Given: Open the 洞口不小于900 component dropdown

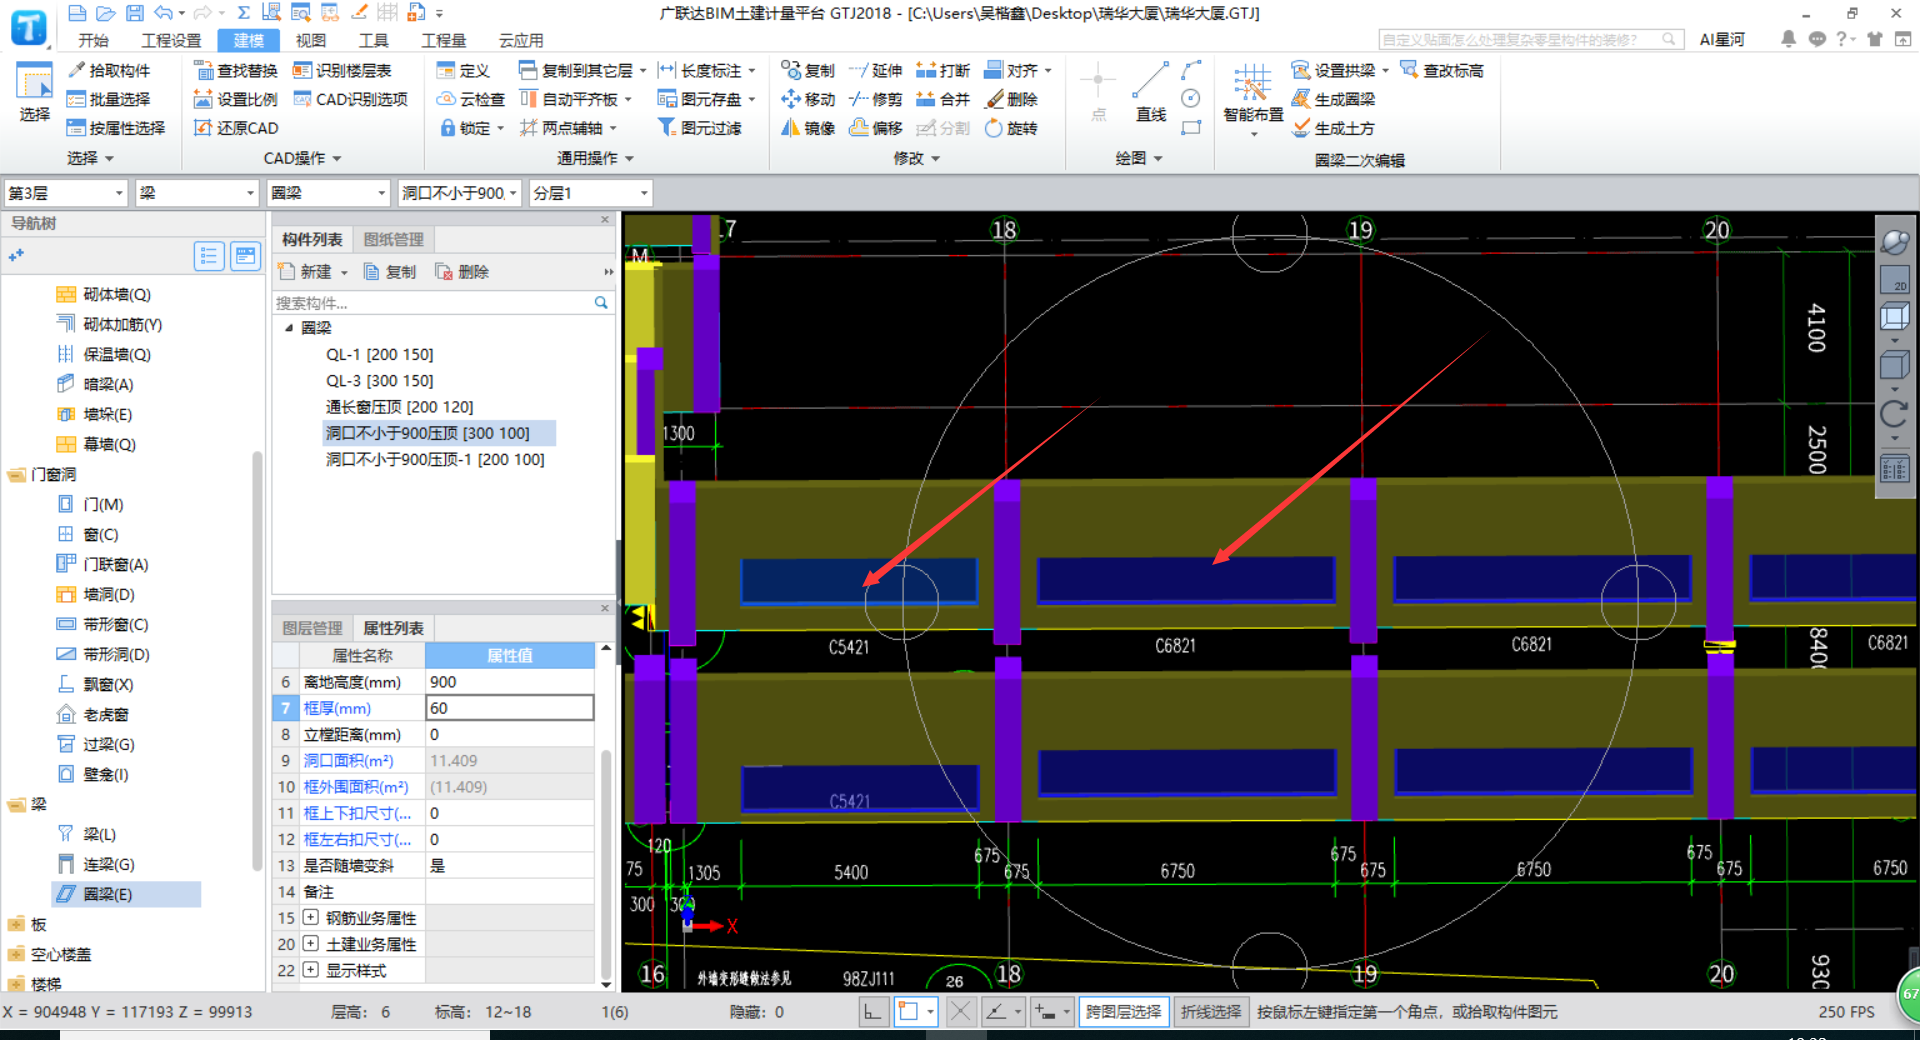Looking at the screenshot, I should click(x=459, y=193).
